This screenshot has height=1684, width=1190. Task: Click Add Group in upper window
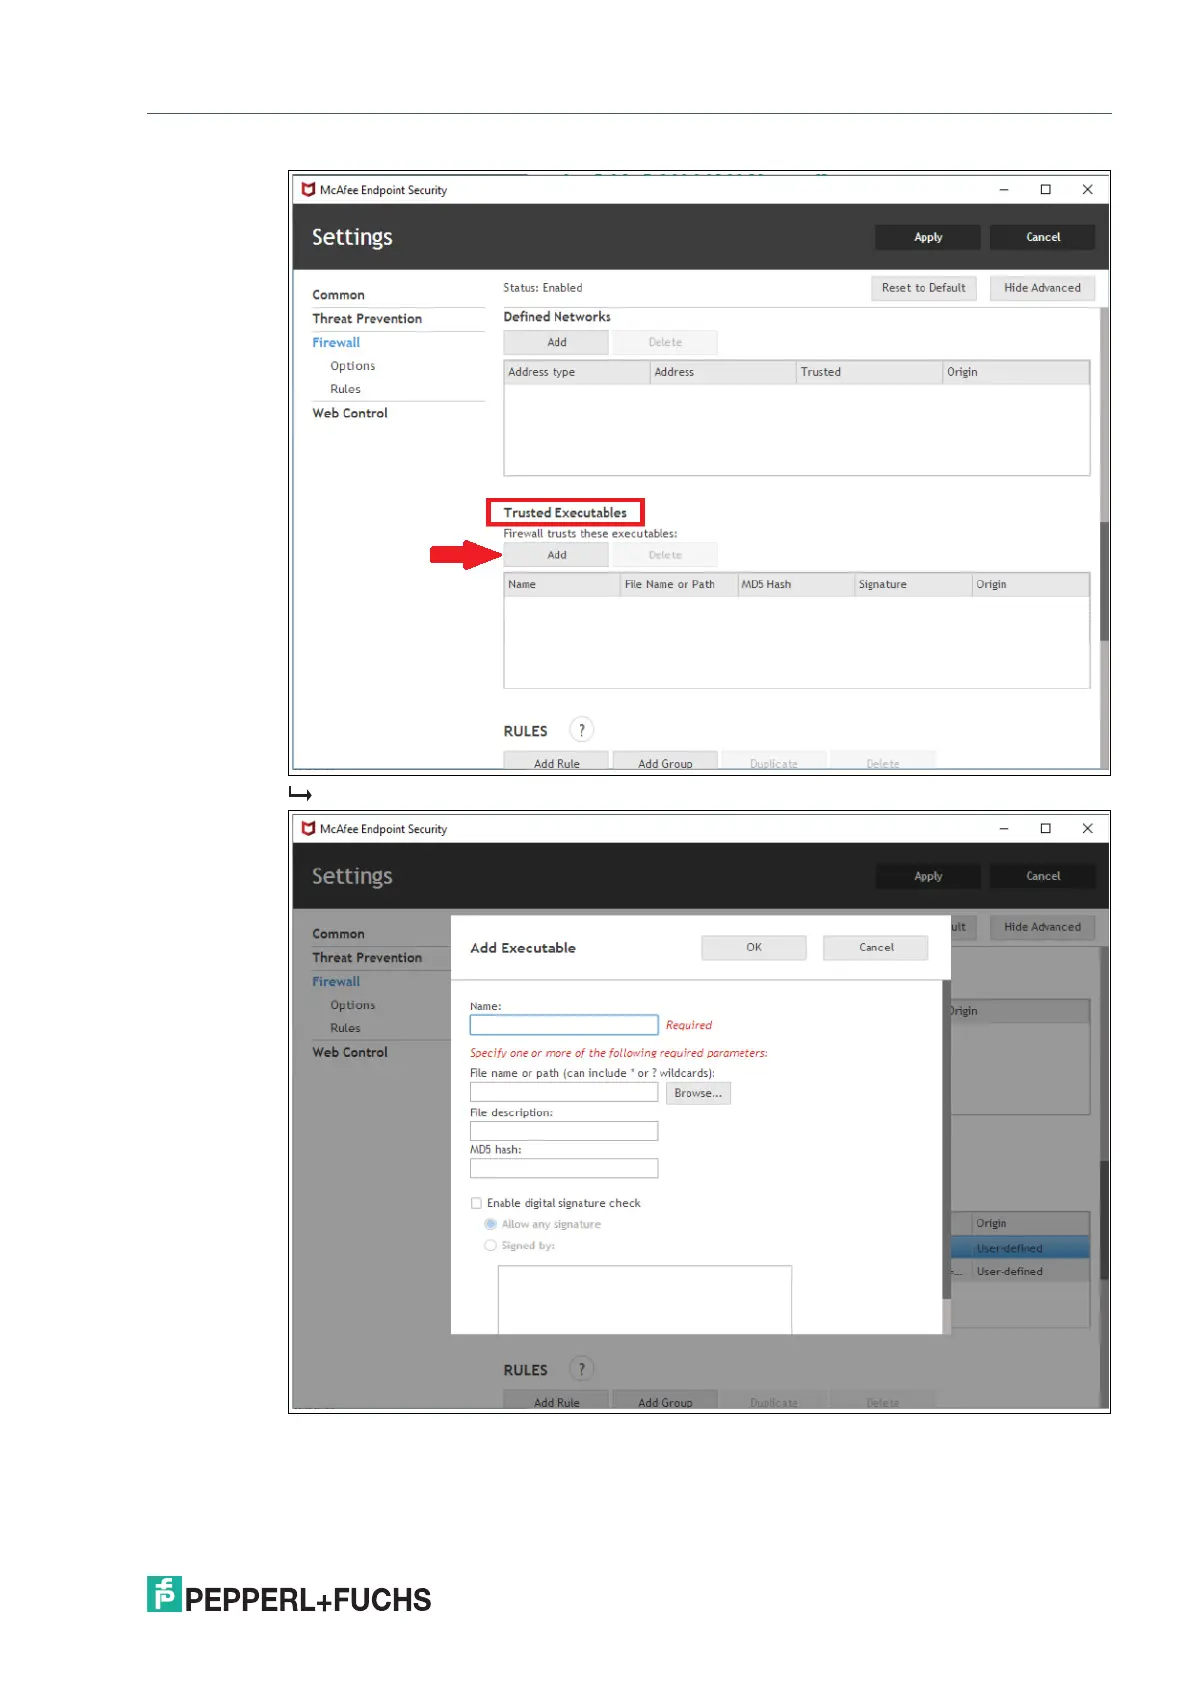[665, 762]
